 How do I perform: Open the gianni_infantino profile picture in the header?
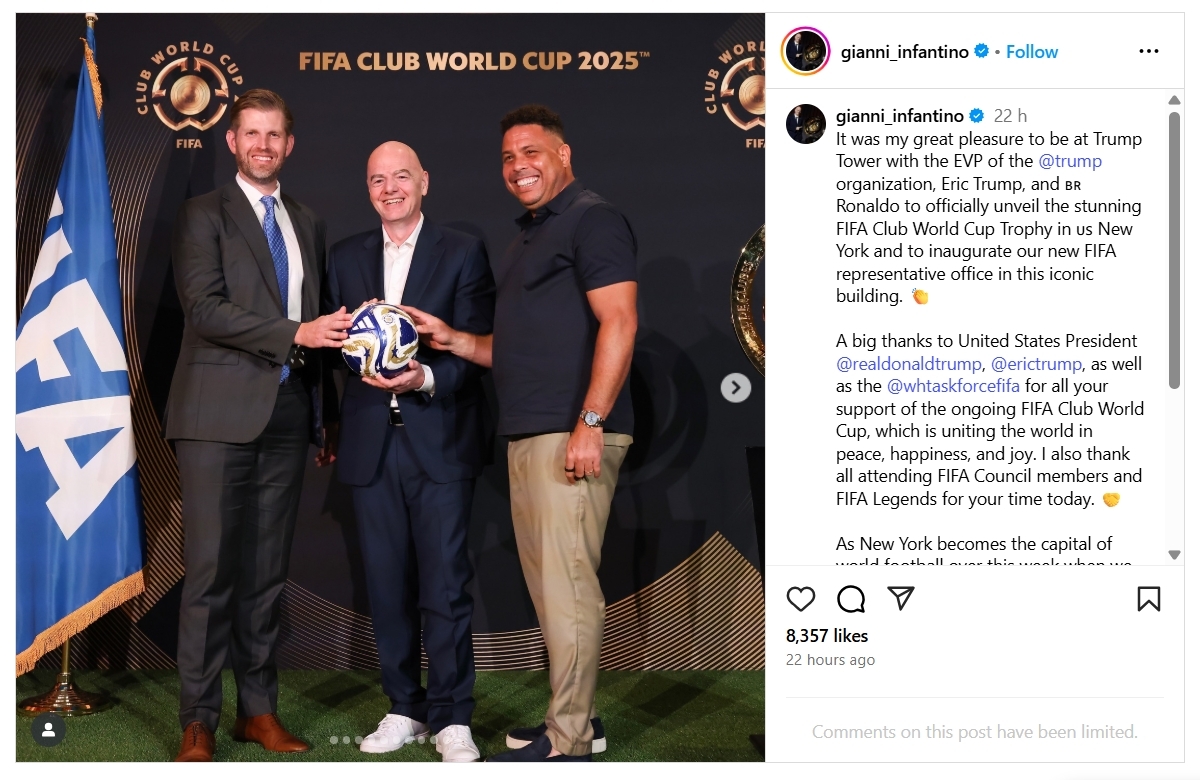(x=806, y=52)
